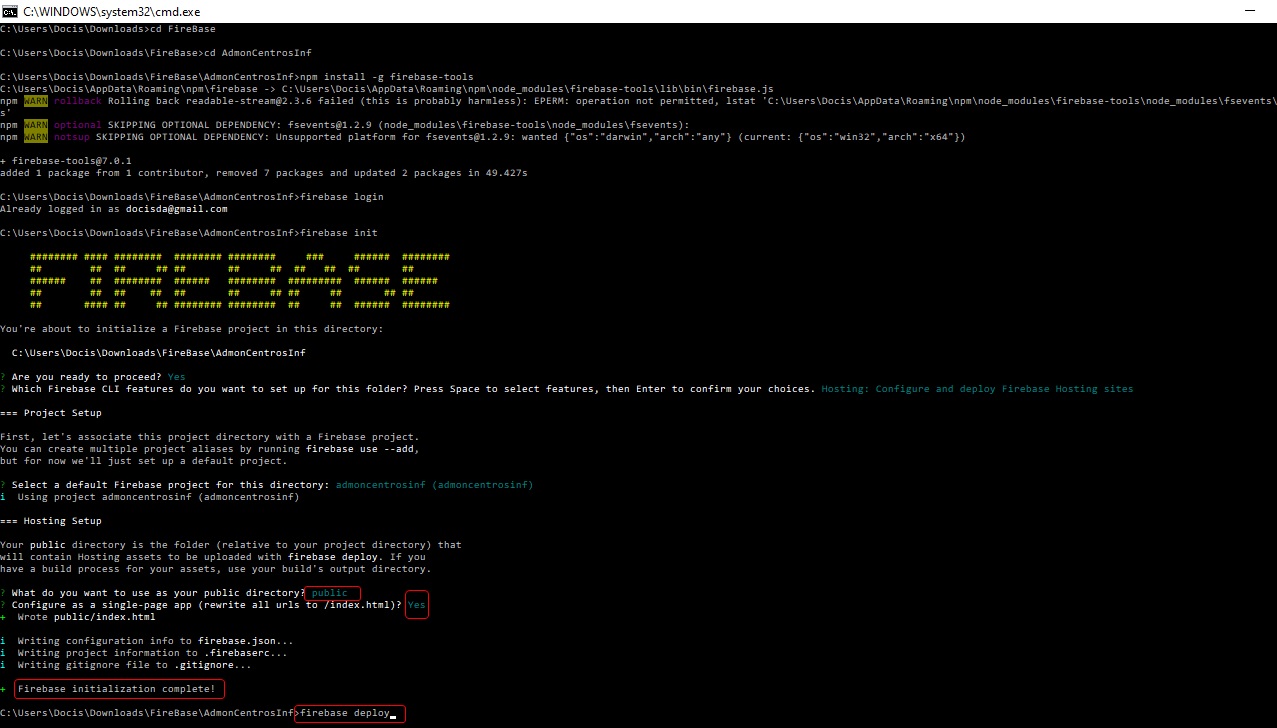
Task: Click the cmd.exe icon in title bar
Action: (10, 9)
